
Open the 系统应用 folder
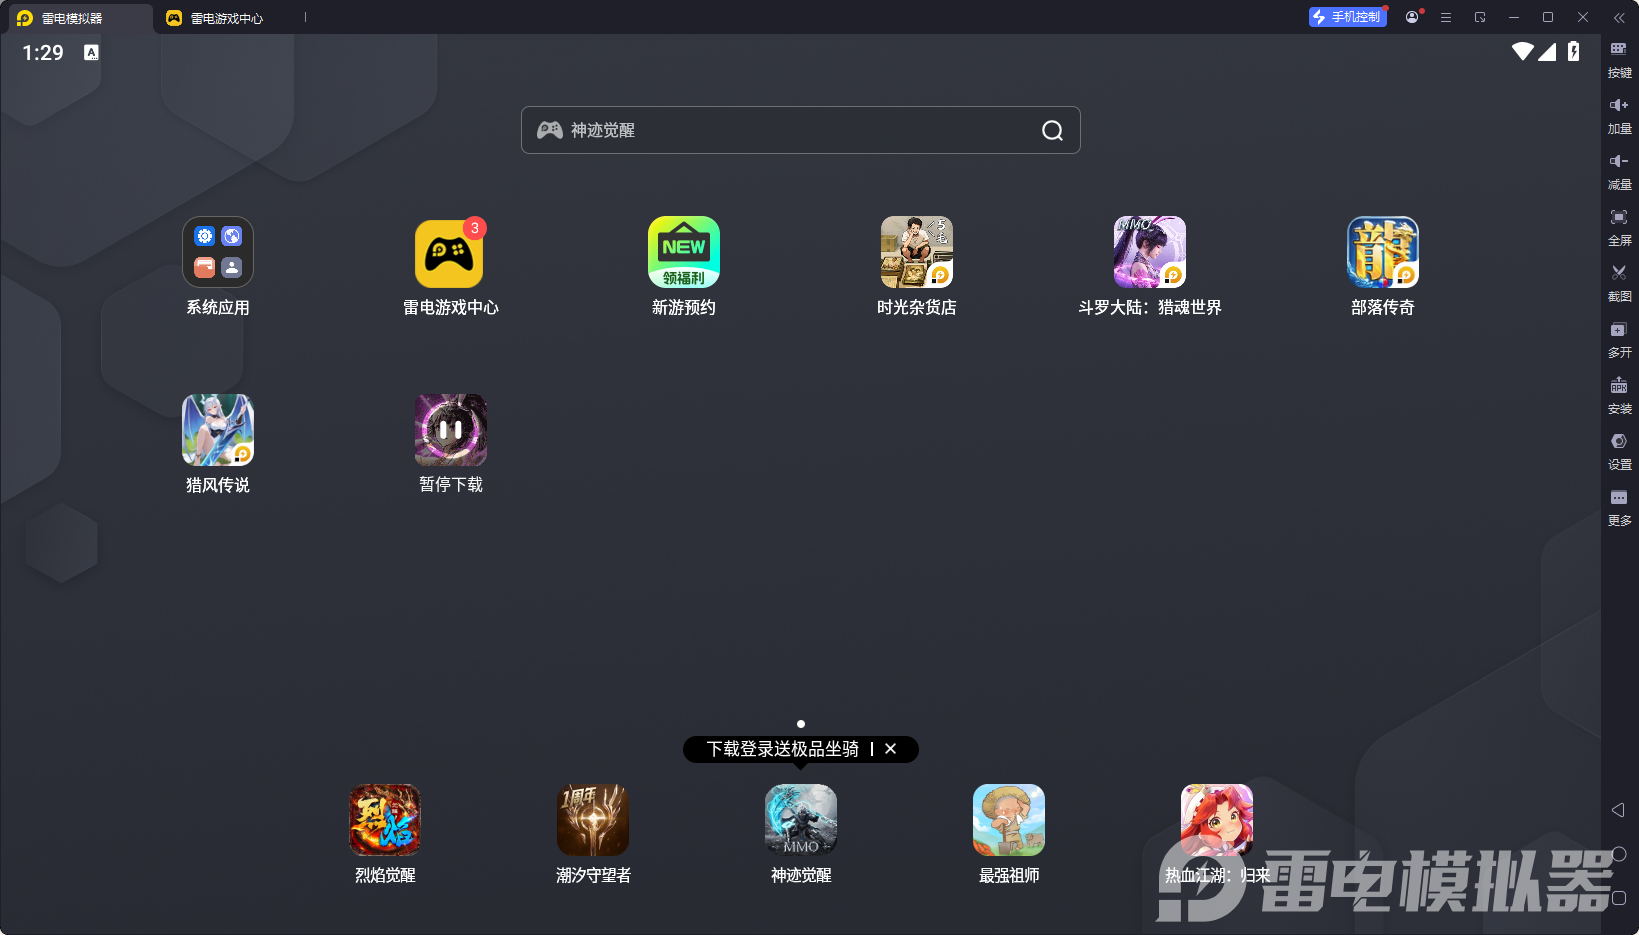click(218, 252)
